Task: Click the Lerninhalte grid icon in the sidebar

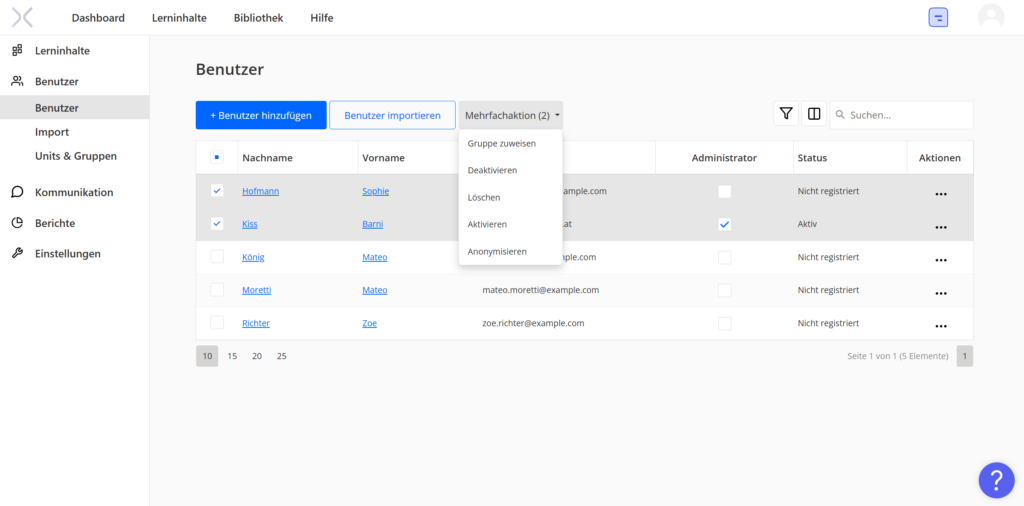Action: pyautogui.click(x=18, y=50)
